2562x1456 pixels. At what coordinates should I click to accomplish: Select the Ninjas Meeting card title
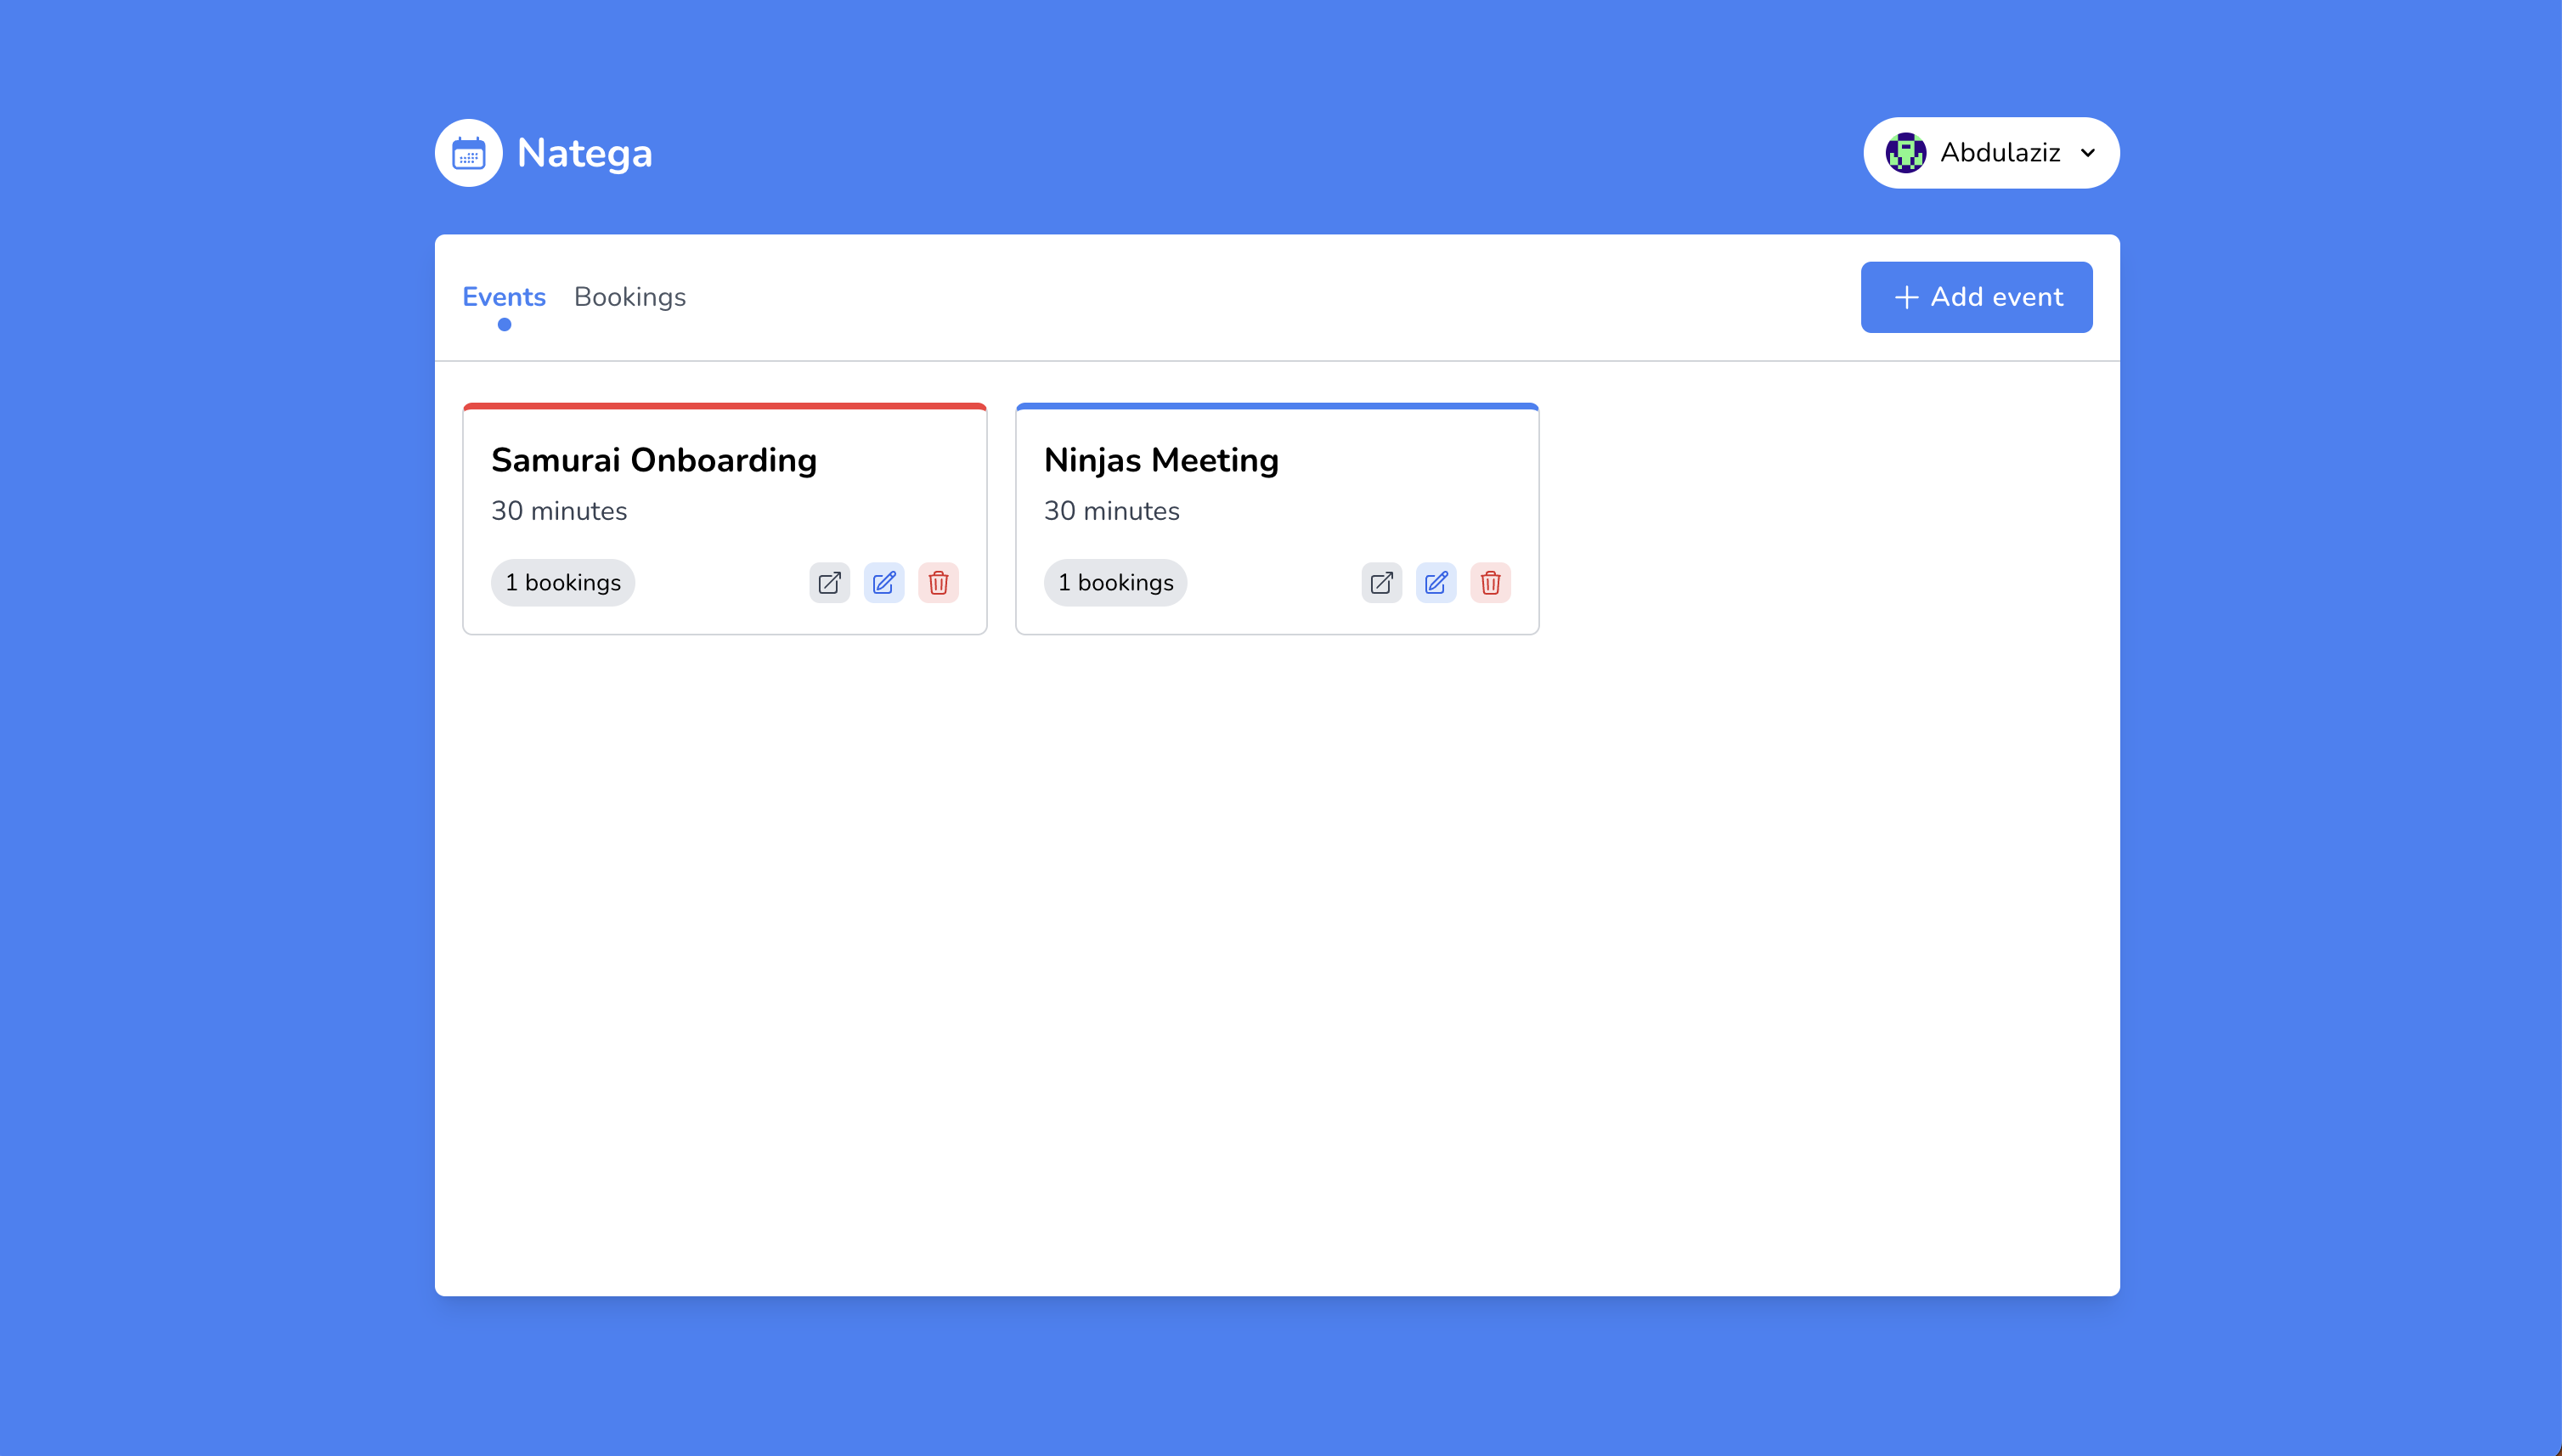point(1160,460)
